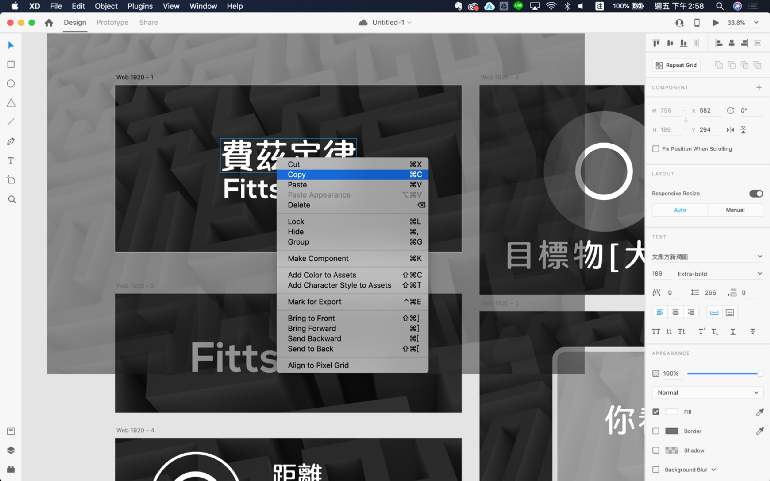Screen dimensions: 770x481
Task: Select the Ellipse tool
Action: tap(11, 84)
